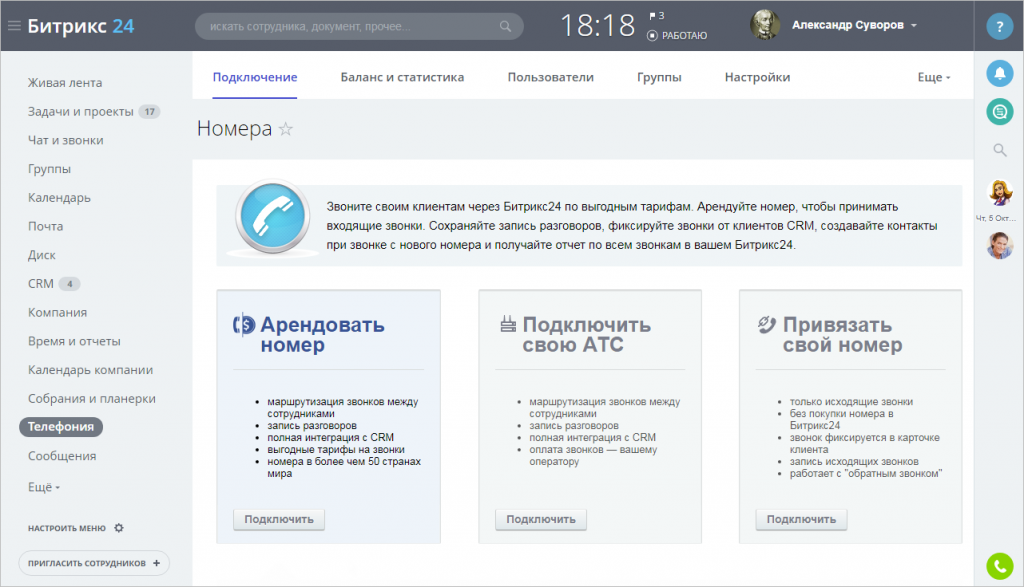Viewport: 1024px width, 587px height.
Task: Add Номера page to favorites star
Action: point(285,129)
